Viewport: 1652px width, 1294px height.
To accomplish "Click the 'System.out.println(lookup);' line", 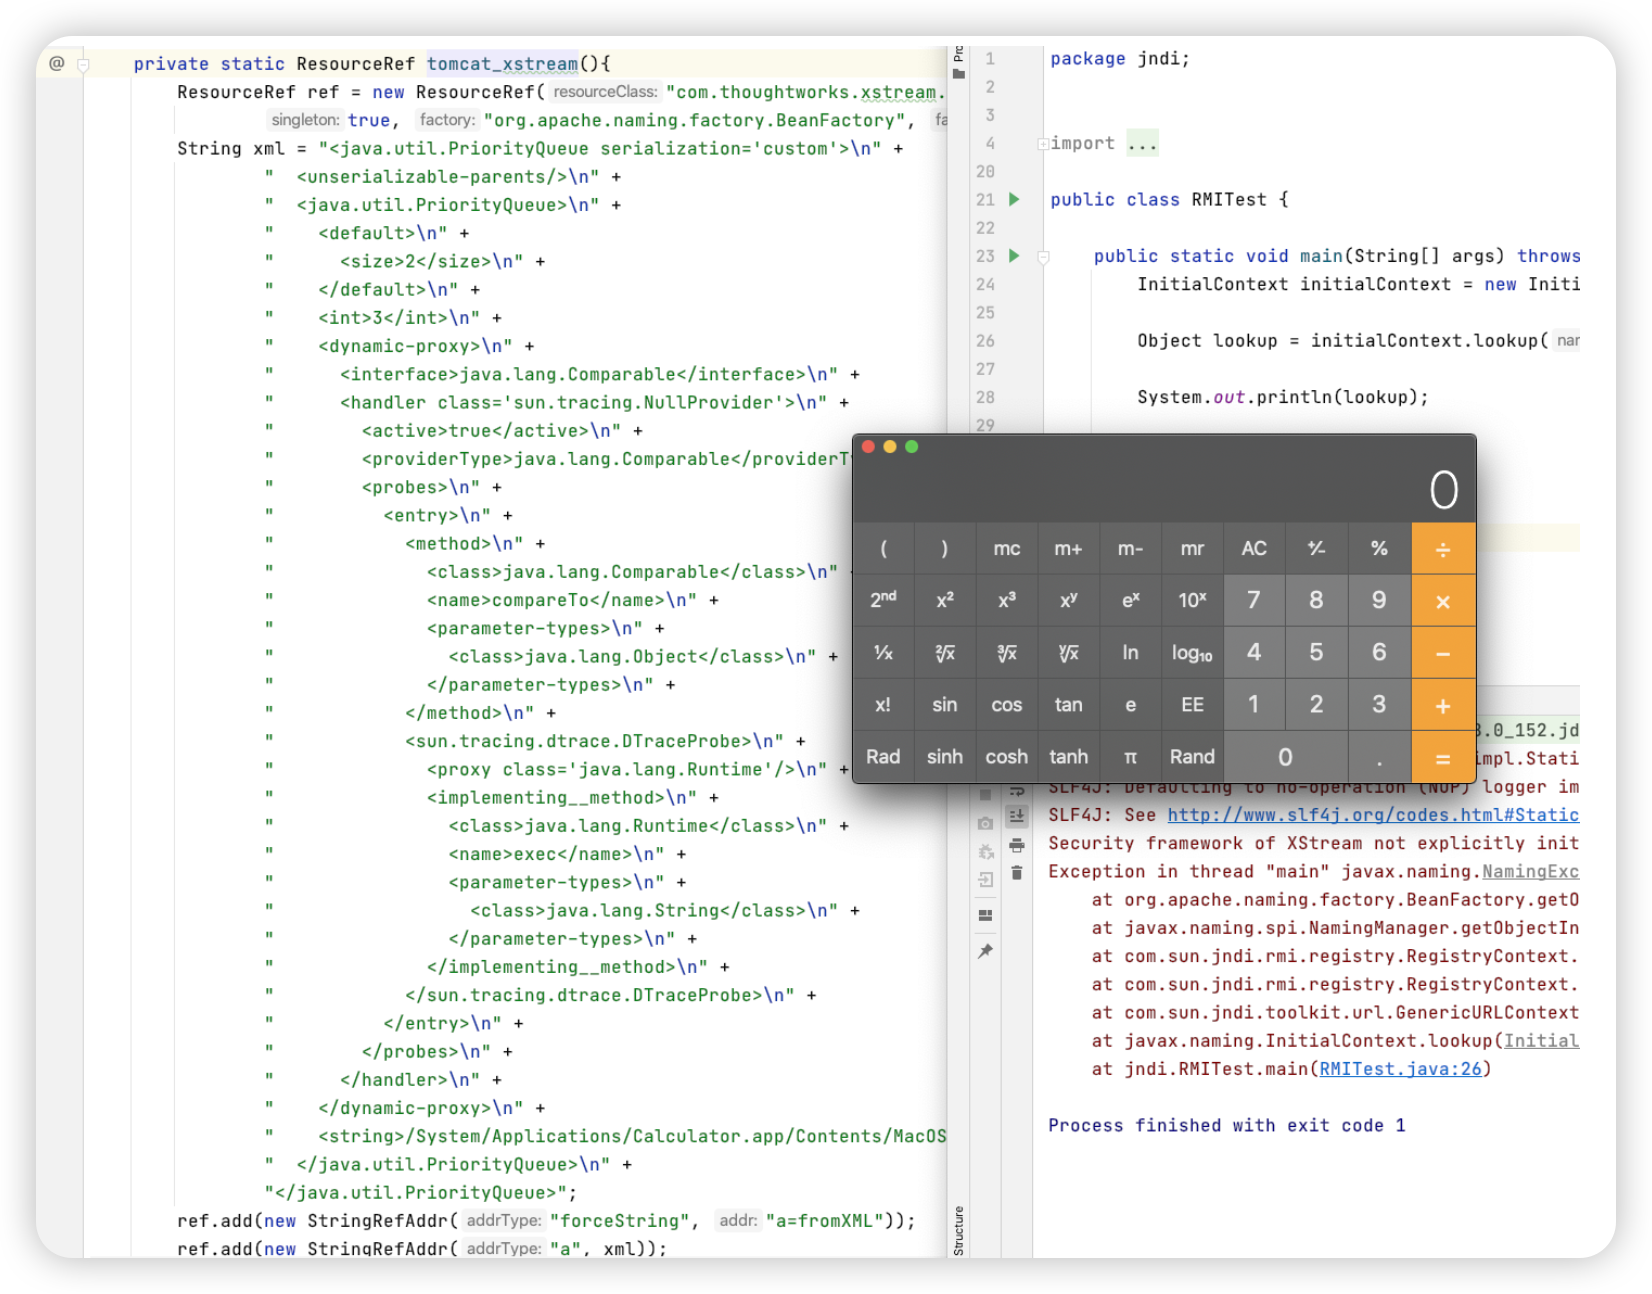I will coord(1283,397).
